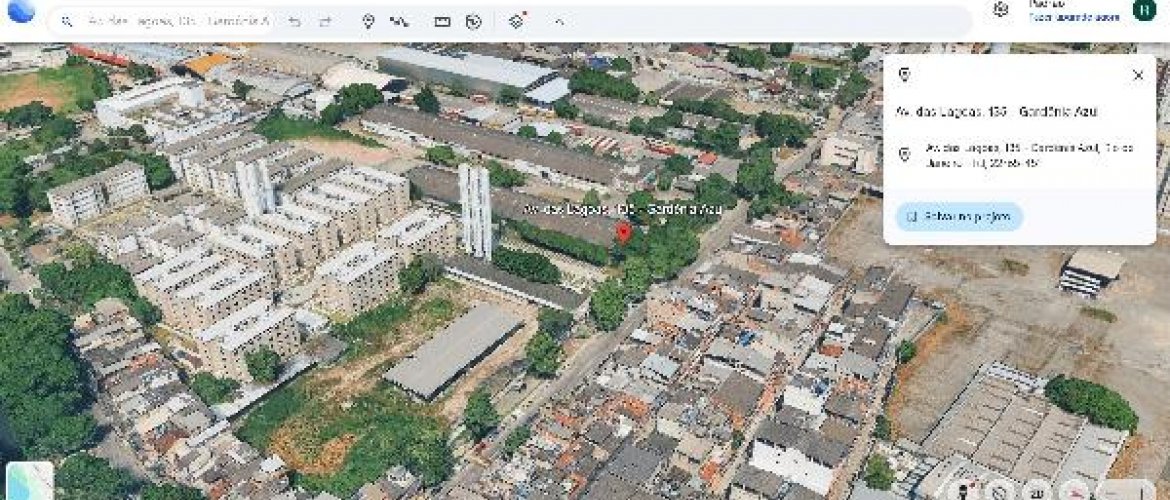The image size is (1170, 500).
Task: Click the search field with Av. das Lagoas
Action: click(x=177, y=21)
